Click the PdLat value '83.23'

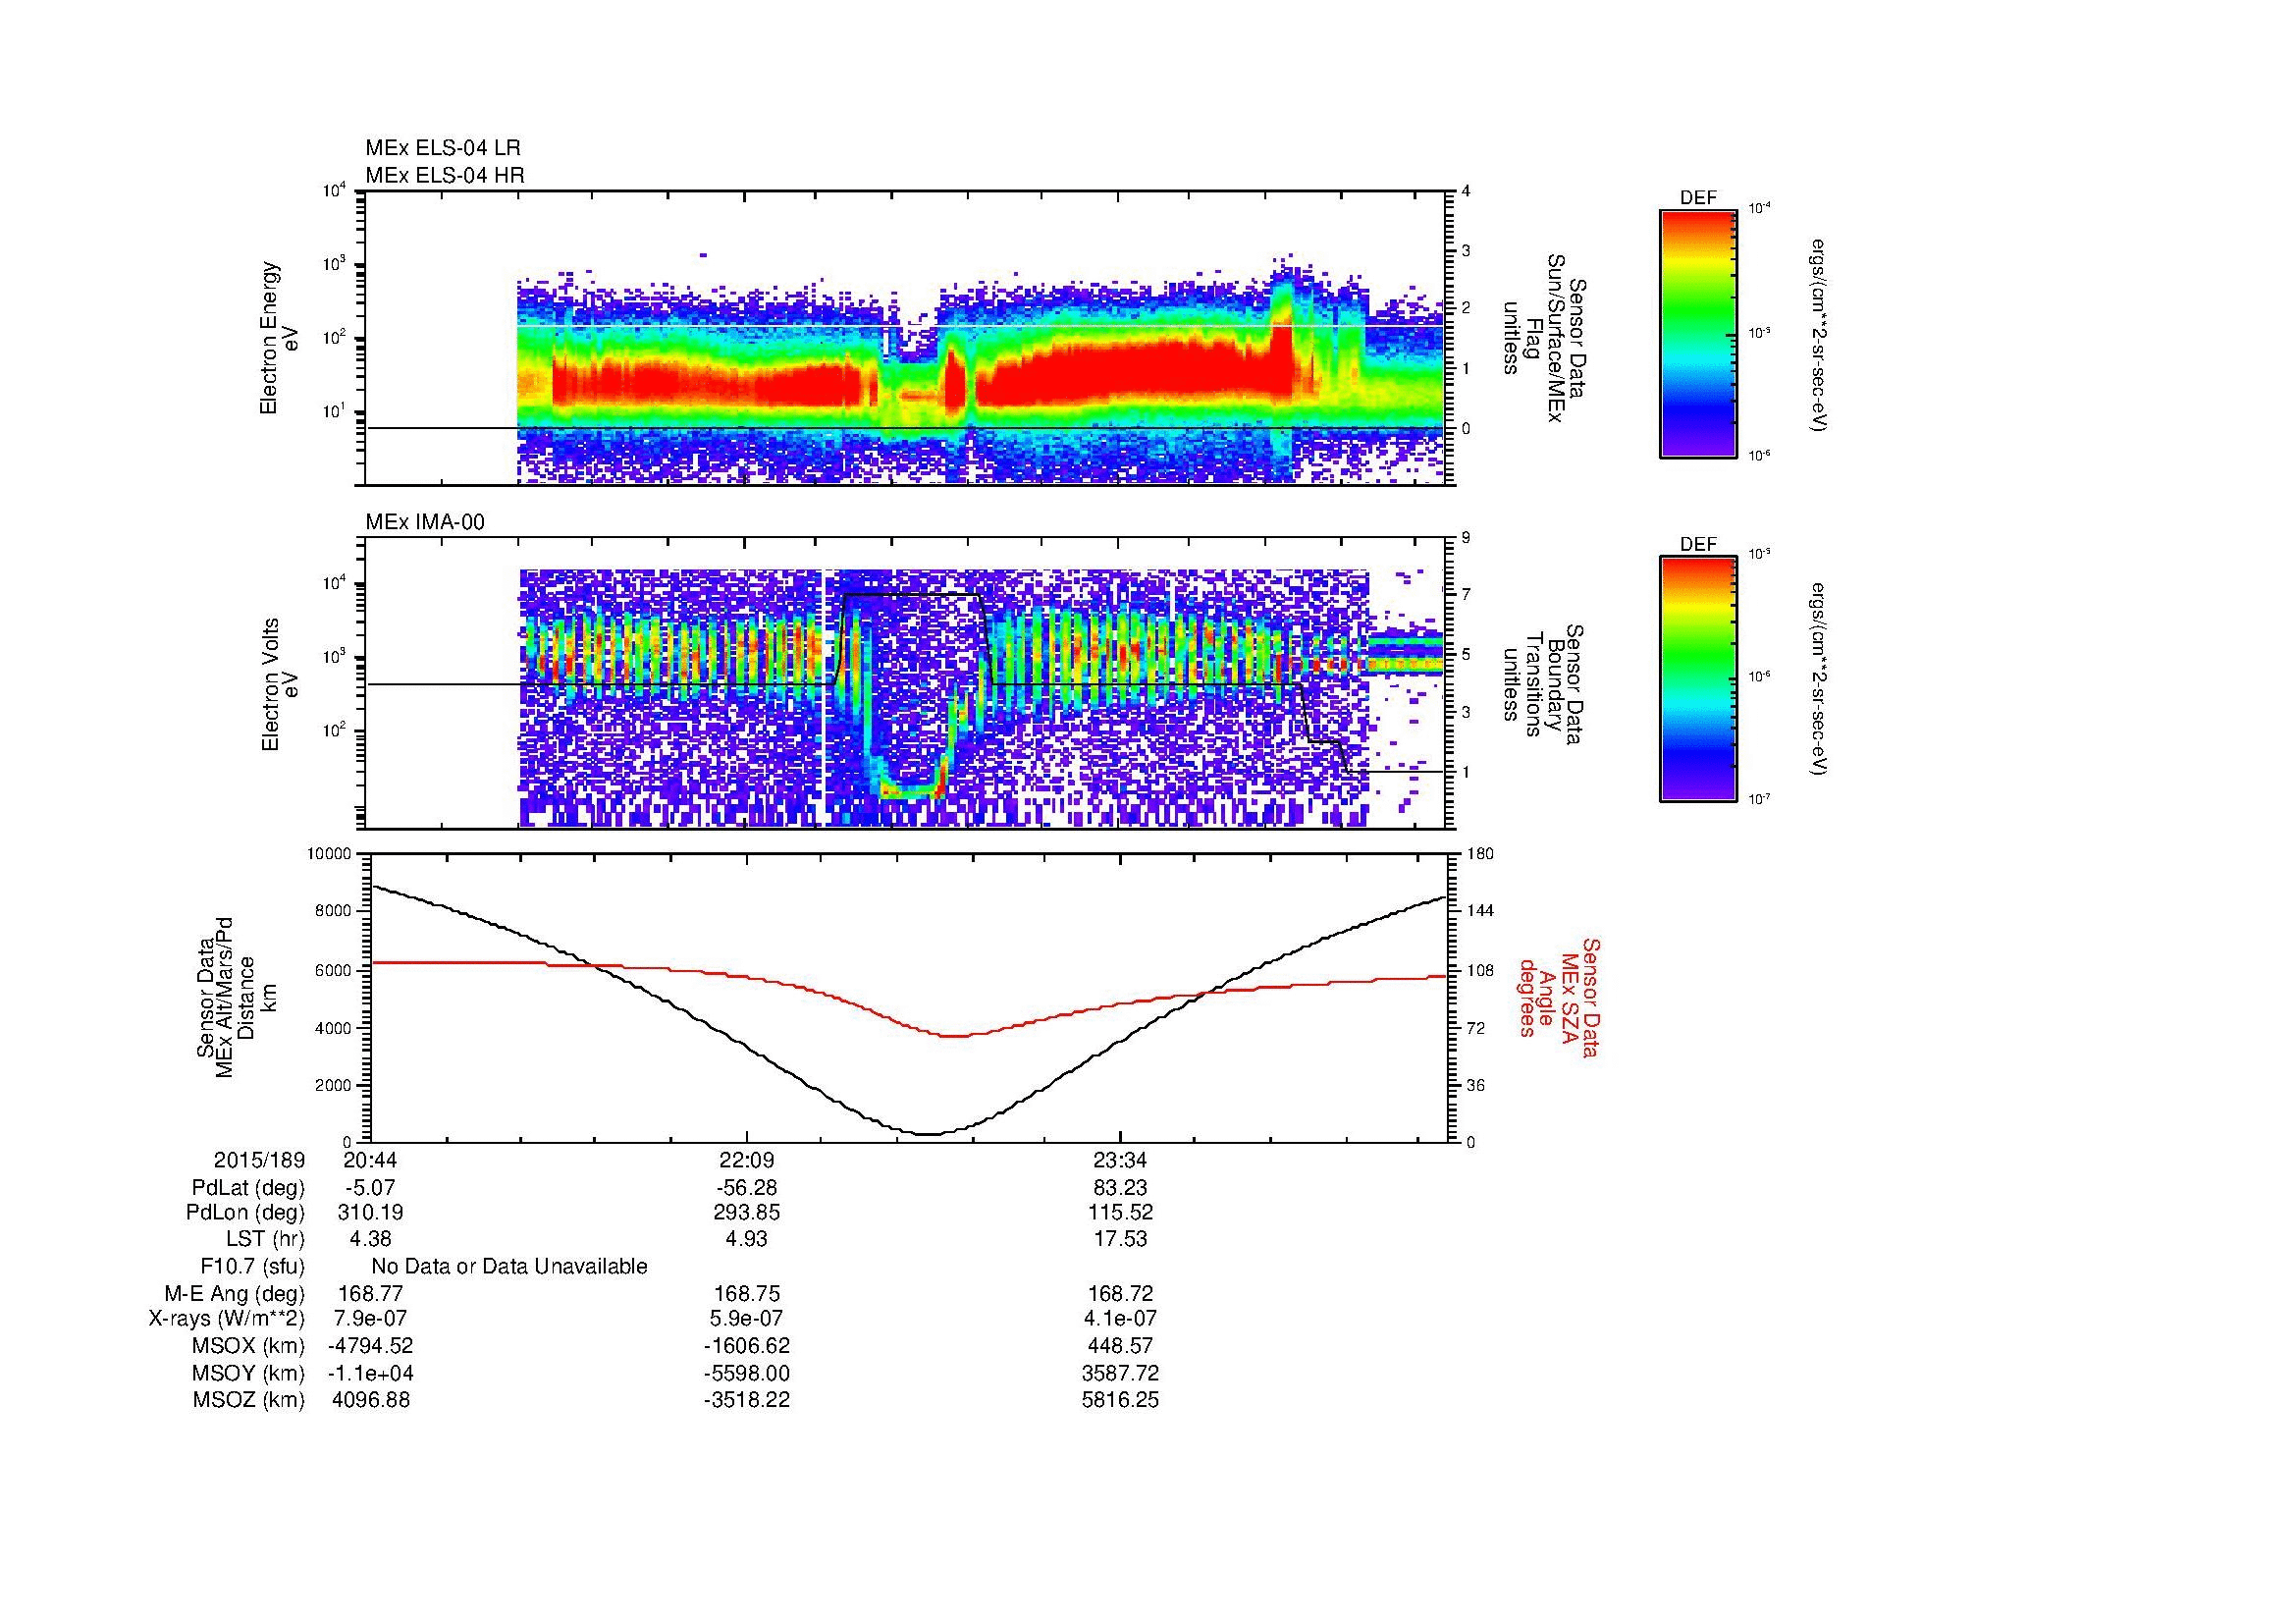(1120, 1188)
